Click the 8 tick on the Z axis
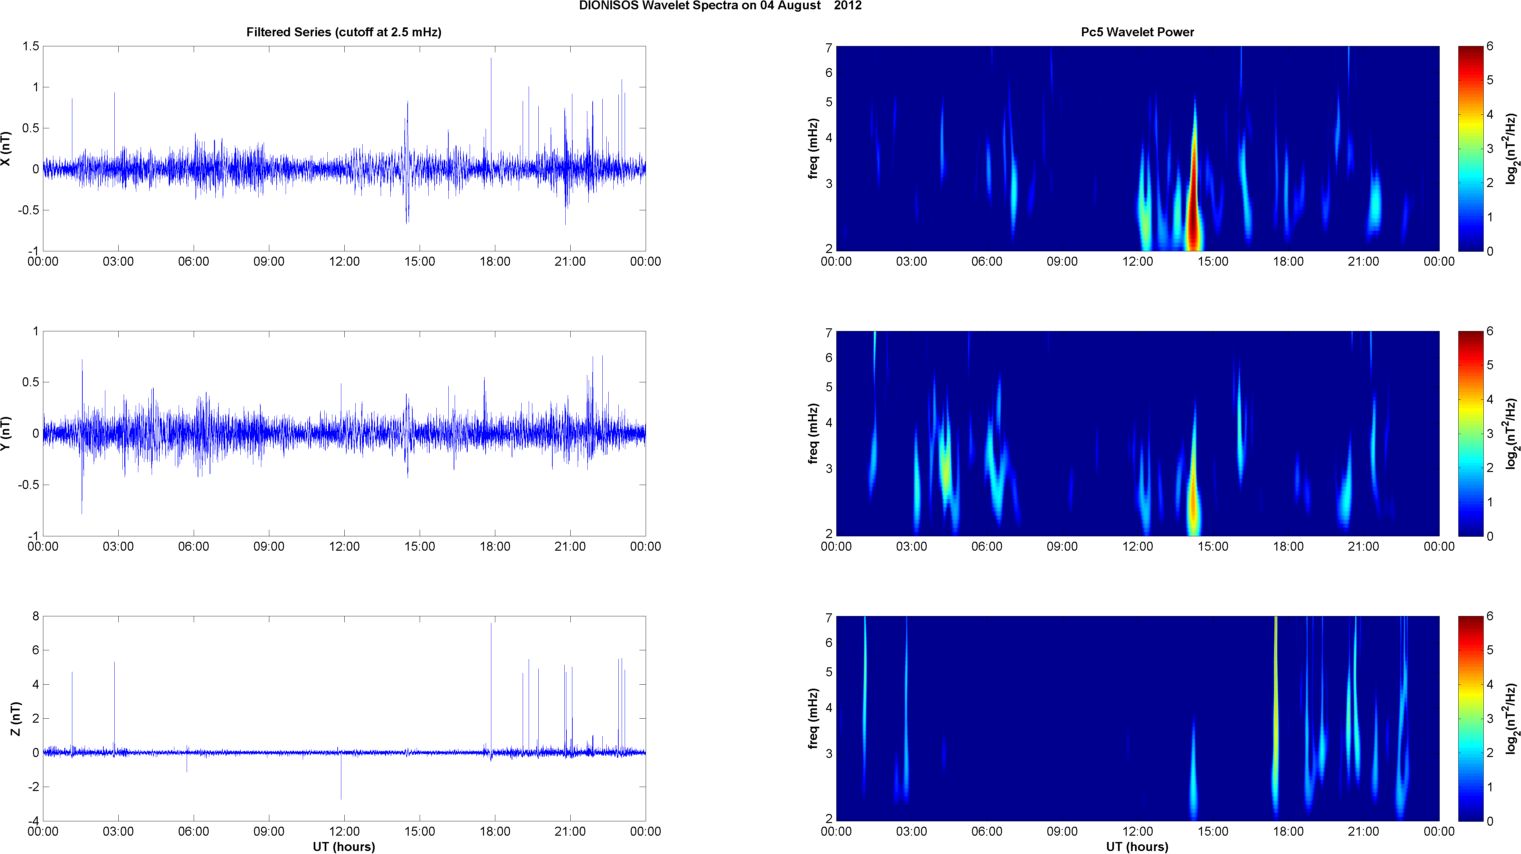This screenshot has width=1521, height=854. pyautogui.click(x=35, y=616)
